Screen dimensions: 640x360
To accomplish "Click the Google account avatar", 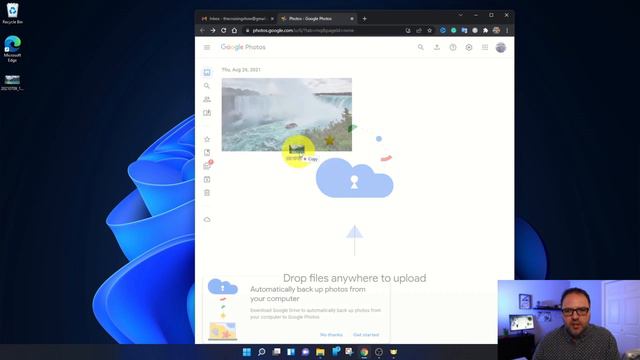I will click(x=501, y=47).
